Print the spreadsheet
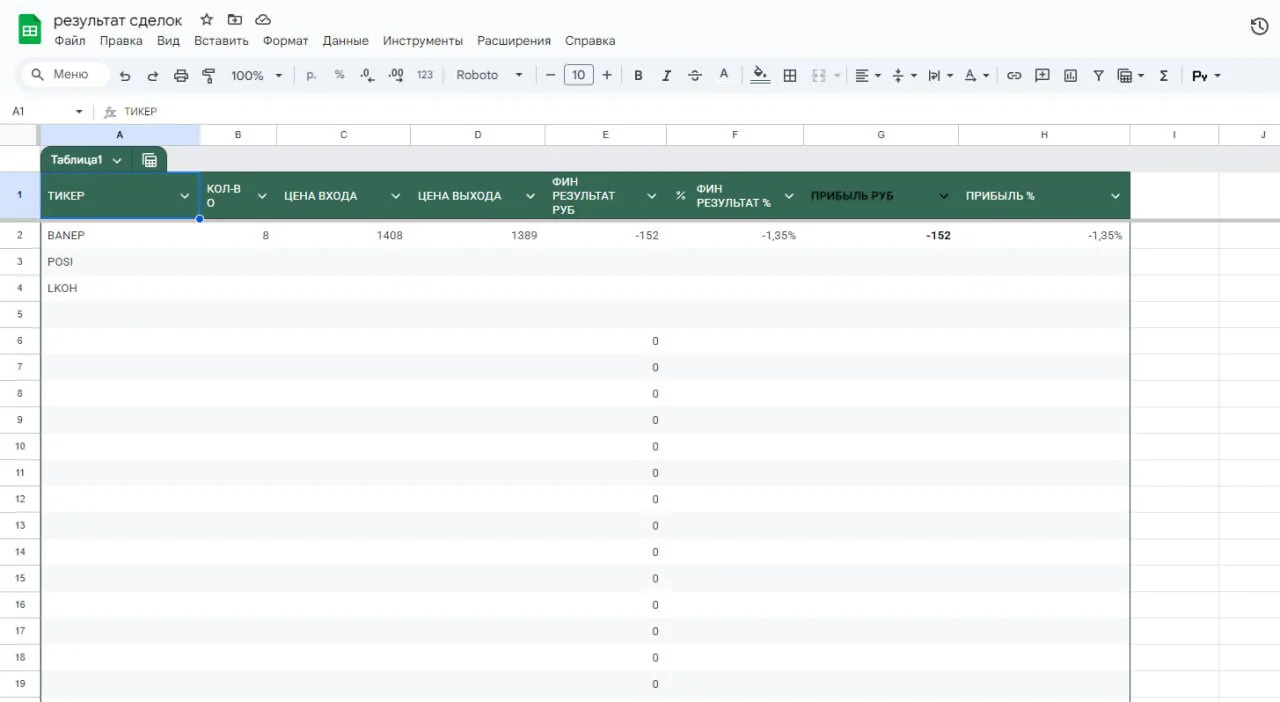Image resolution: width=1280 pixels, height=702 pixels. (181, 75)
